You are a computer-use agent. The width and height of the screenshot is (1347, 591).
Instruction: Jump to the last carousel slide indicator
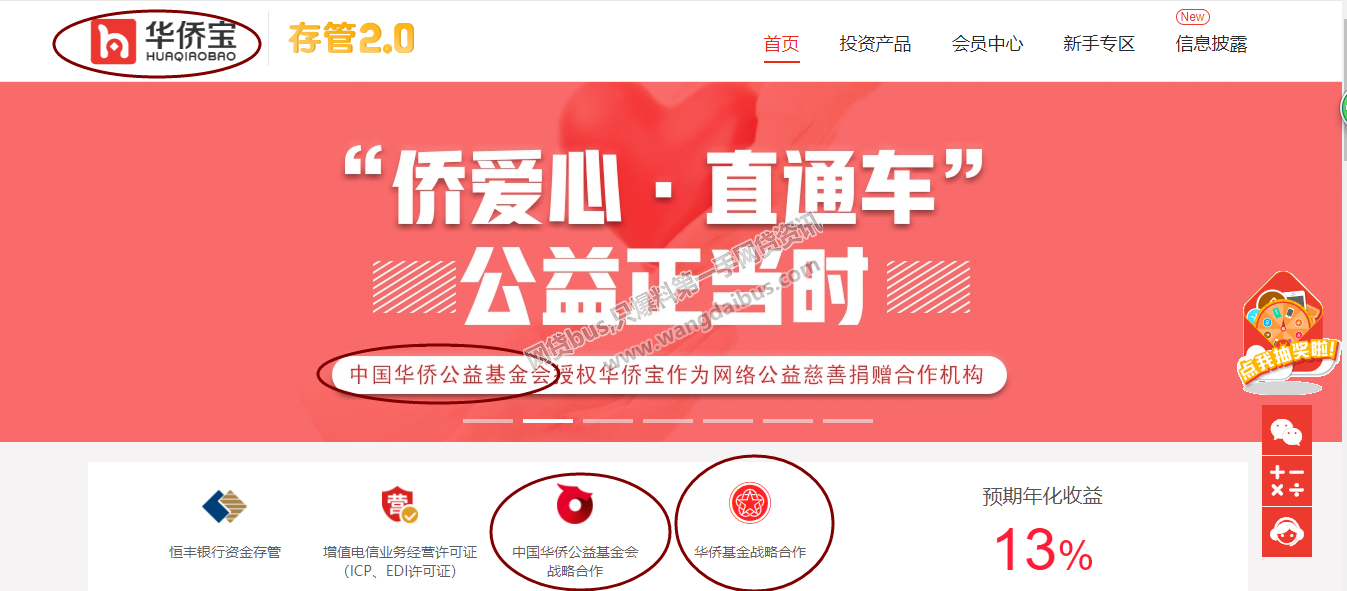[848, 421]
